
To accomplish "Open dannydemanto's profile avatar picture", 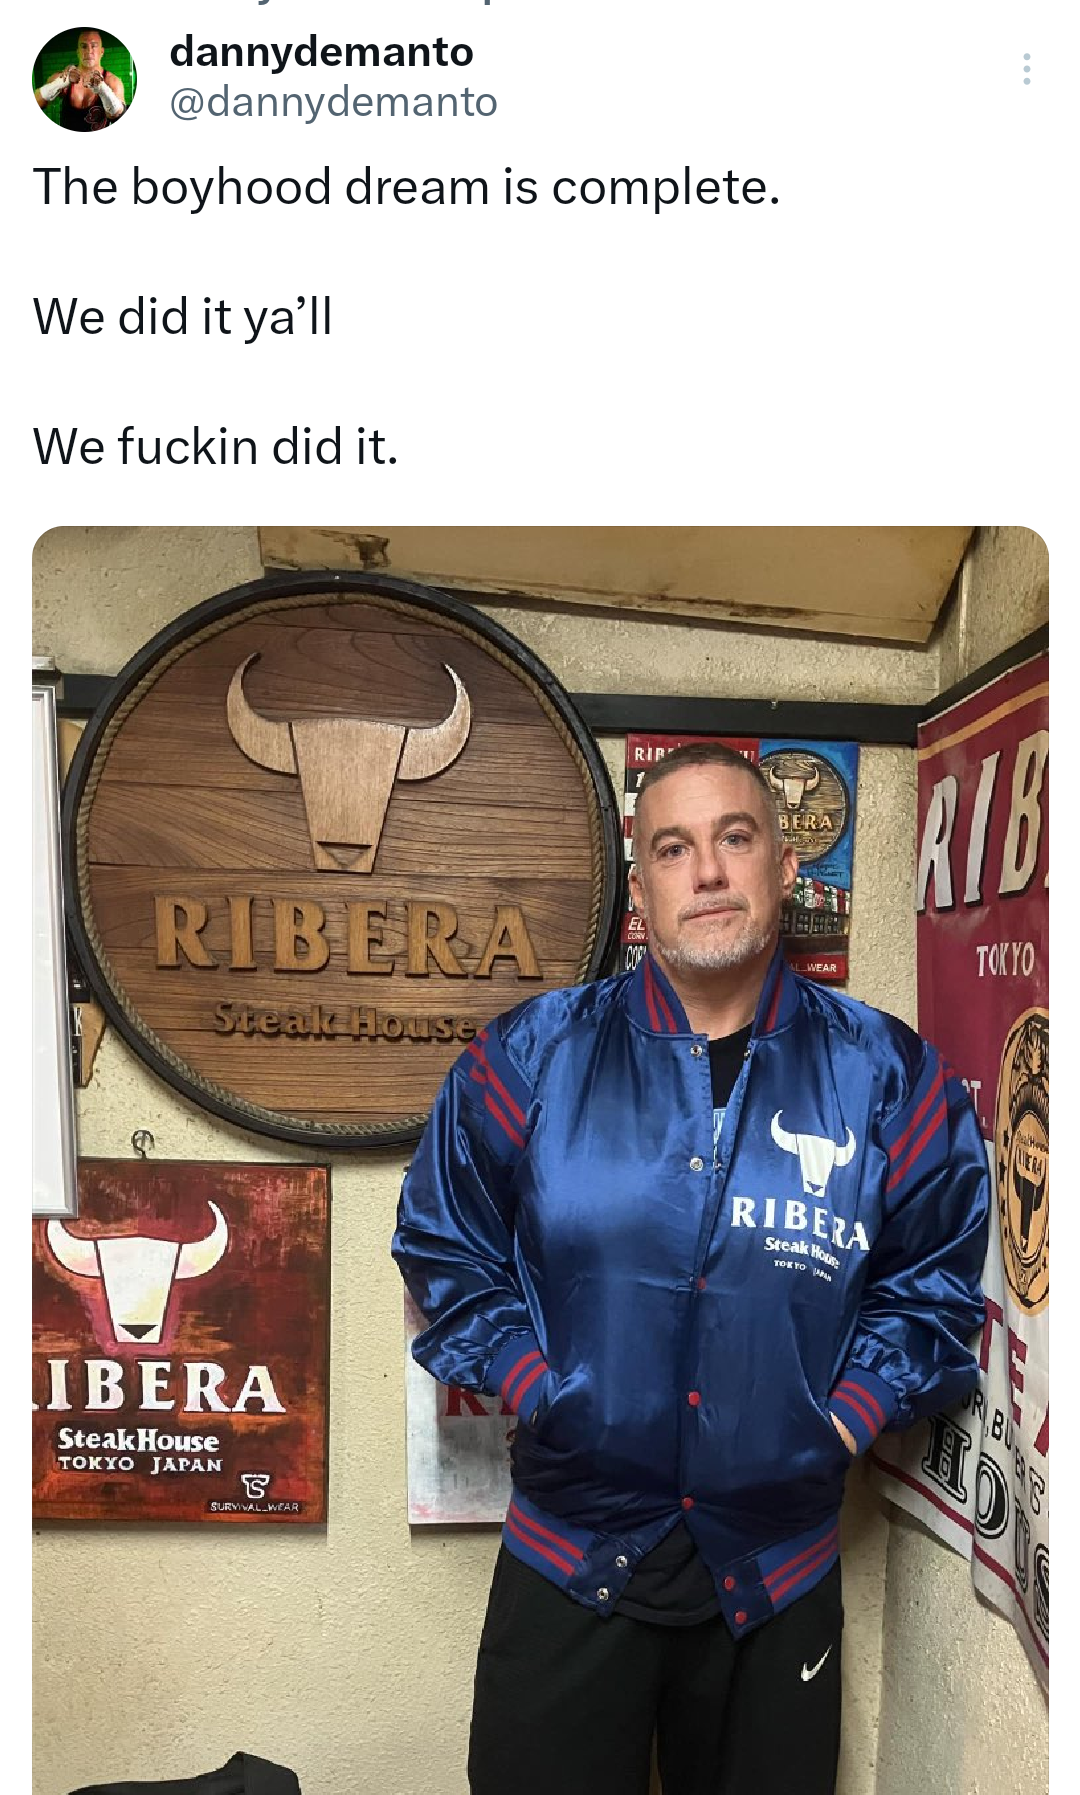I will pos(84,79).
